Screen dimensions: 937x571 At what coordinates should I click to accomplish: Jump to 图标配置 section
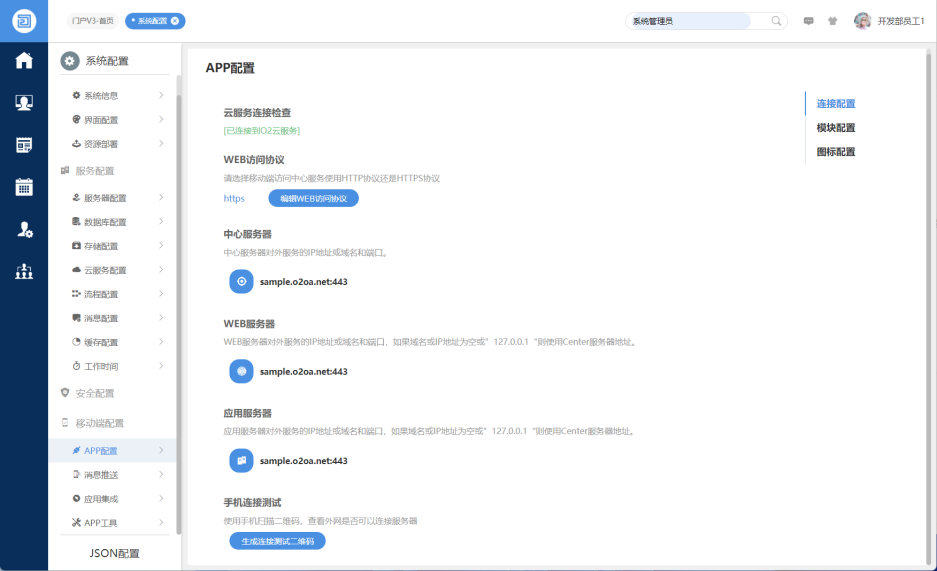coord(835,152)
